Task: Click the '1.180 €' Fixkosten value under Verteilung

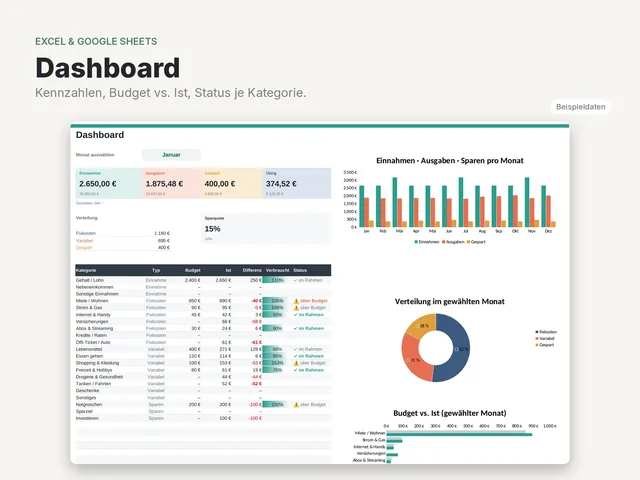Action: pyautogui.click(x=162, y=233)
